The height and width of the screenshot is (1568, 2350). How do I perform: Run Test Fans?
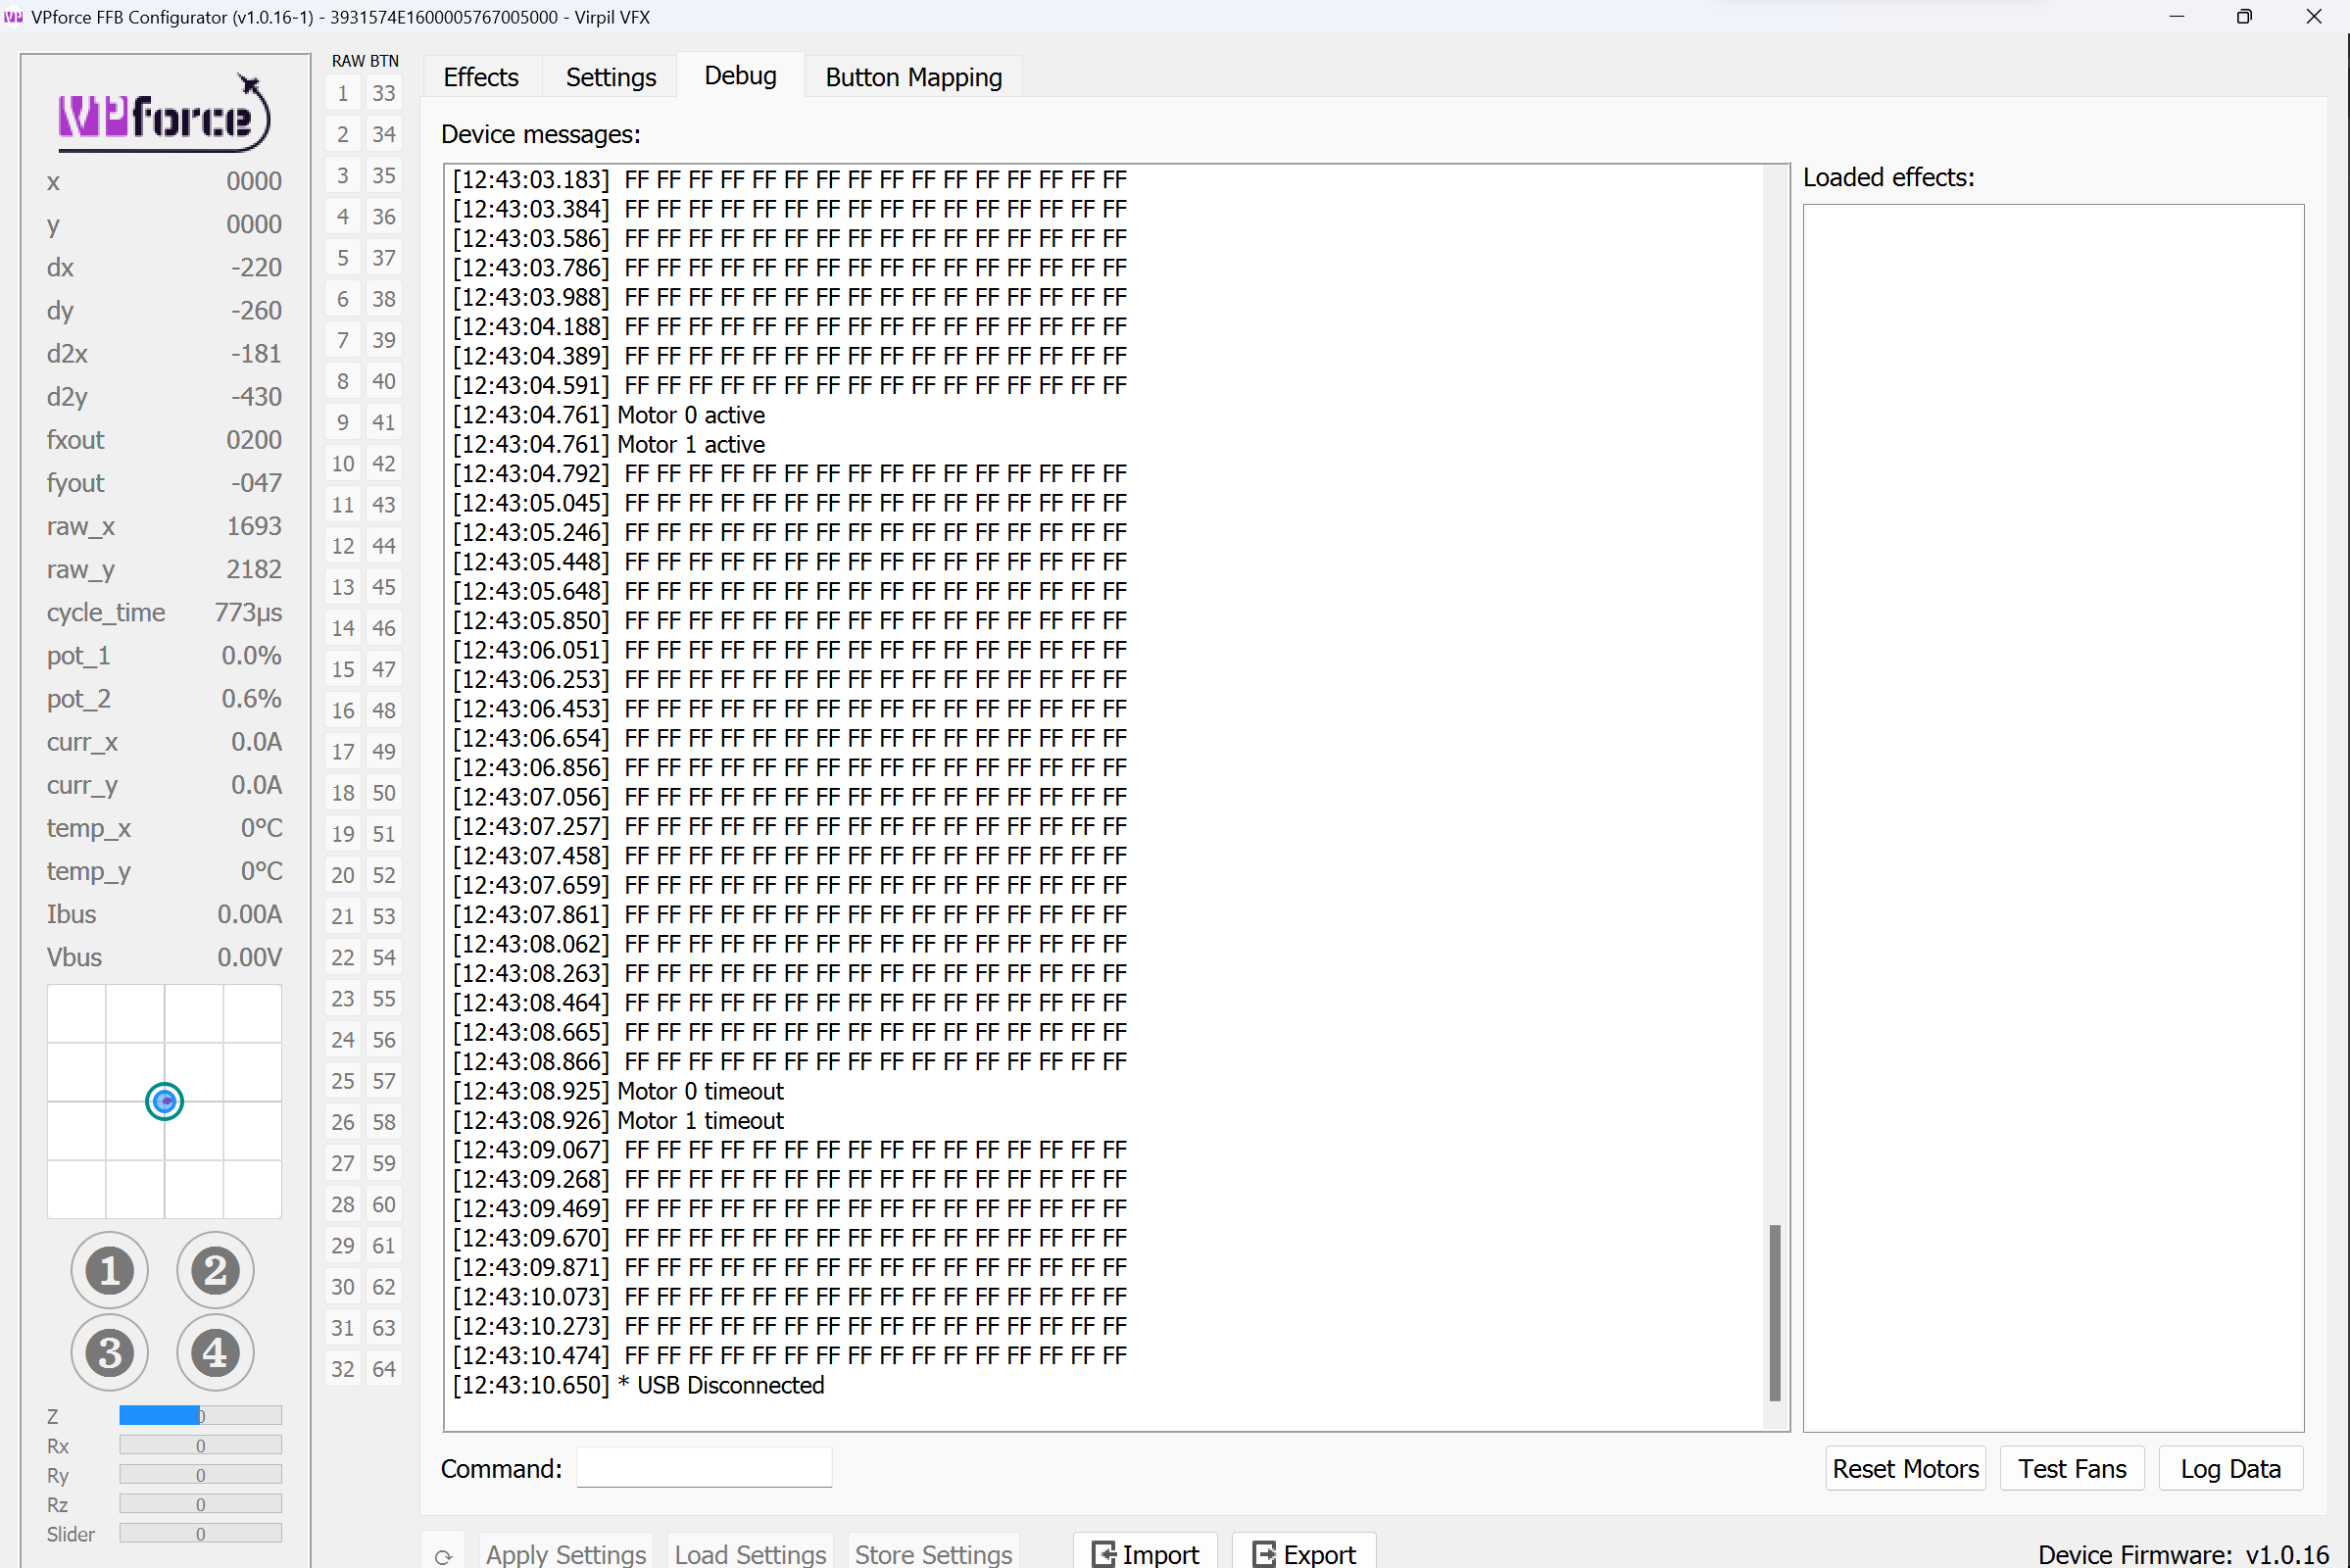click(x=2071, y=1468)
